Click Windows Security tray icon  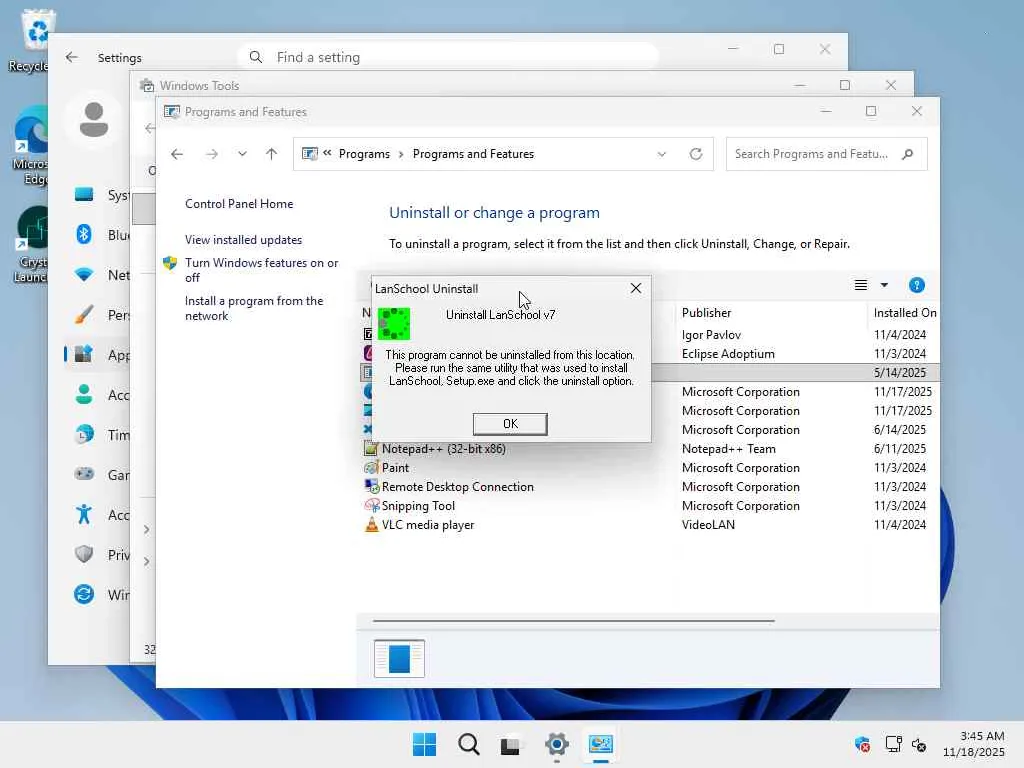pyautogui.click(x=862, y=744)
